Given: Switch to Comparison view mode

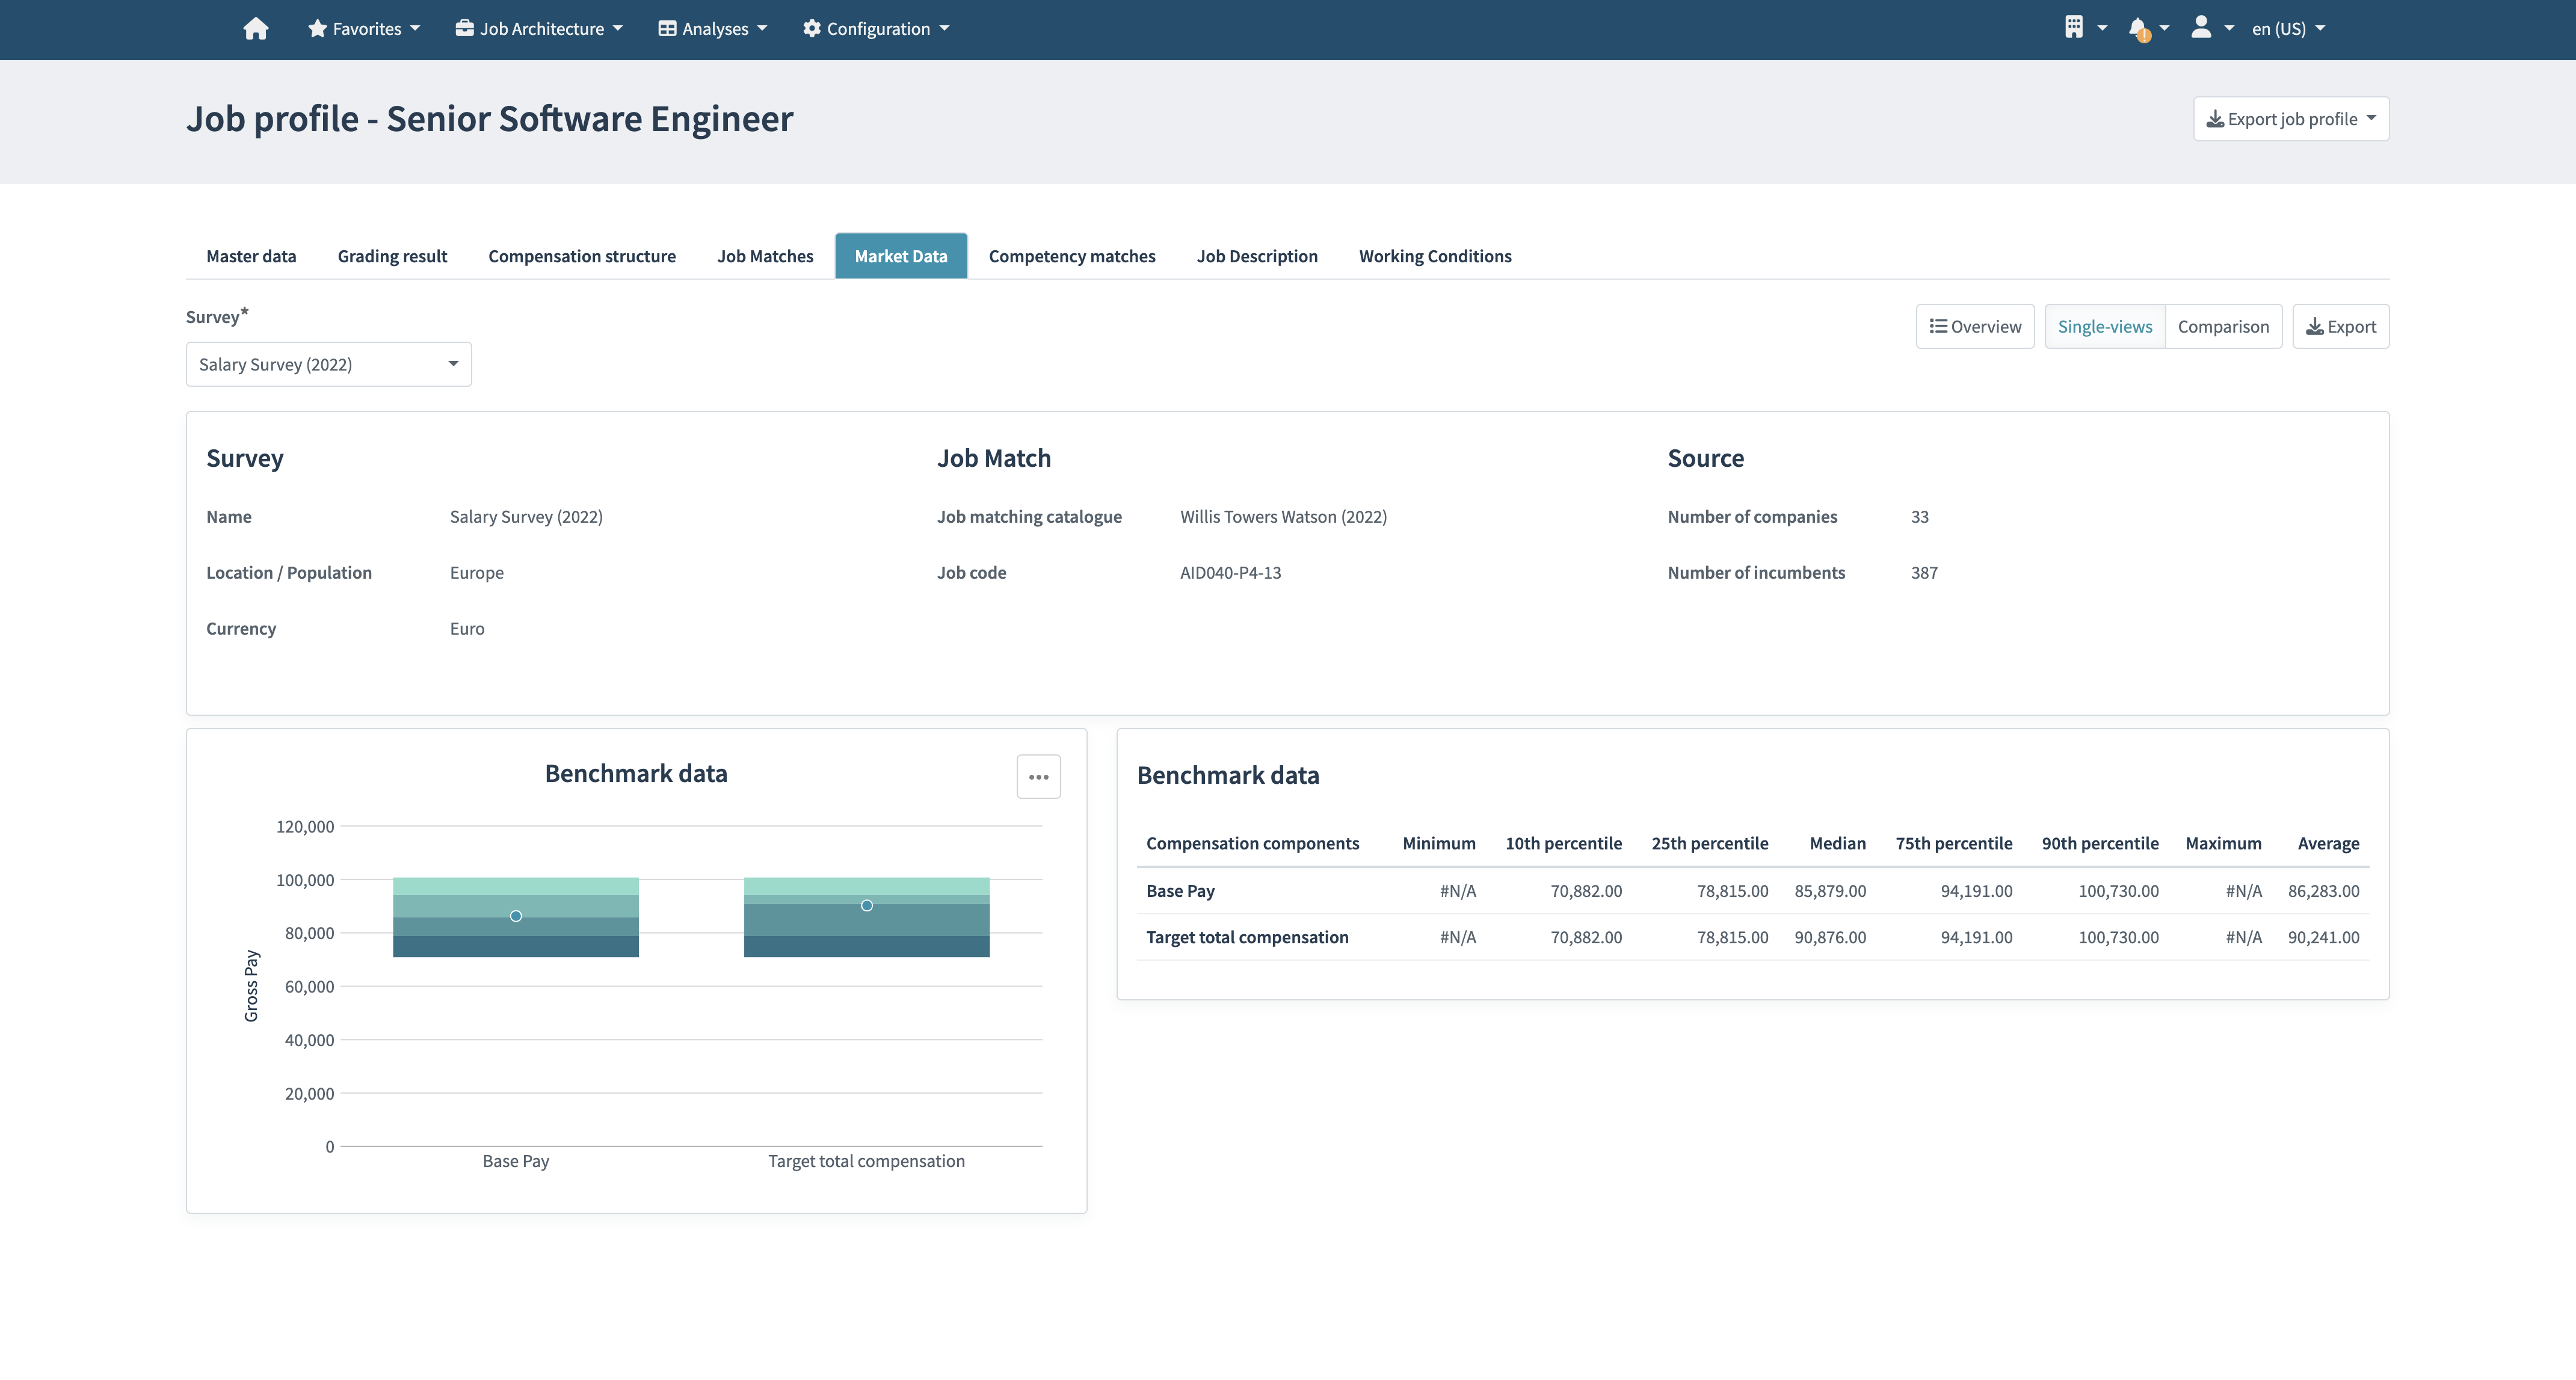Looking at the screenshot, I should tap(2222, 326).
